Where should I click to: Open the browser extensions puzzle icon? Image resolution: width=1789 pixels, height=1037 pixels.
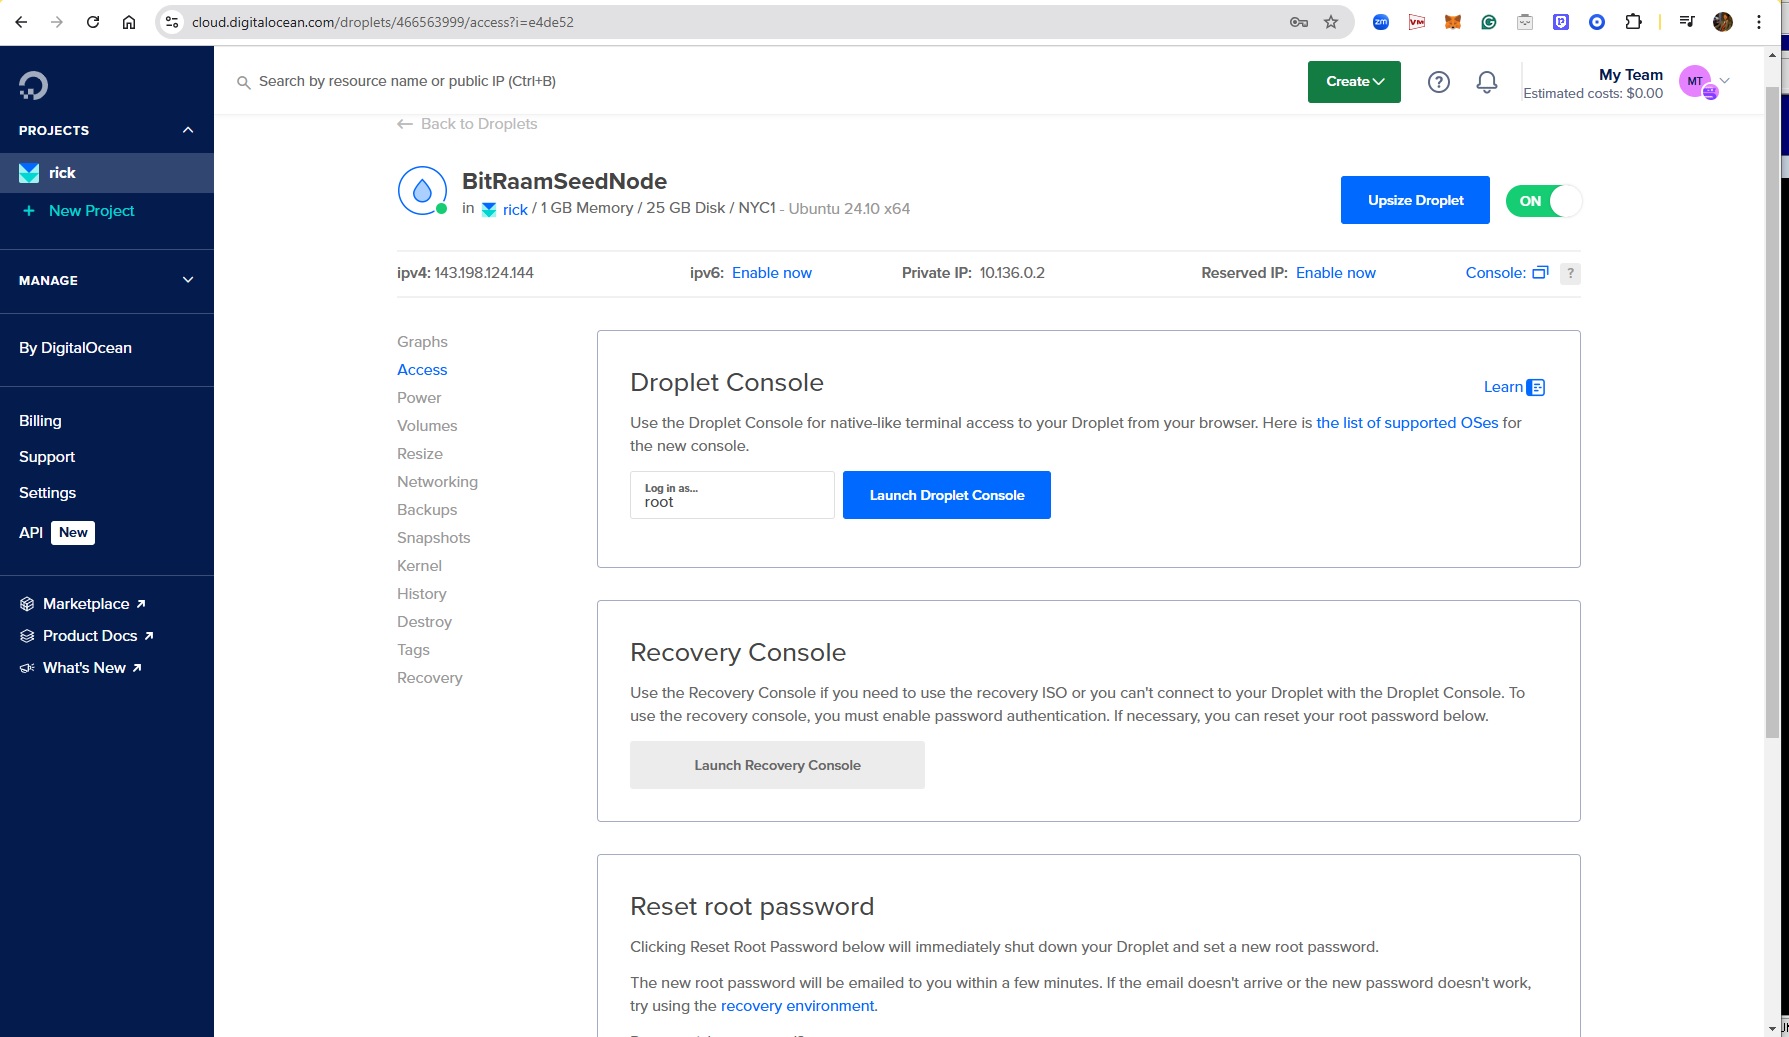[x=1633, y=22]
